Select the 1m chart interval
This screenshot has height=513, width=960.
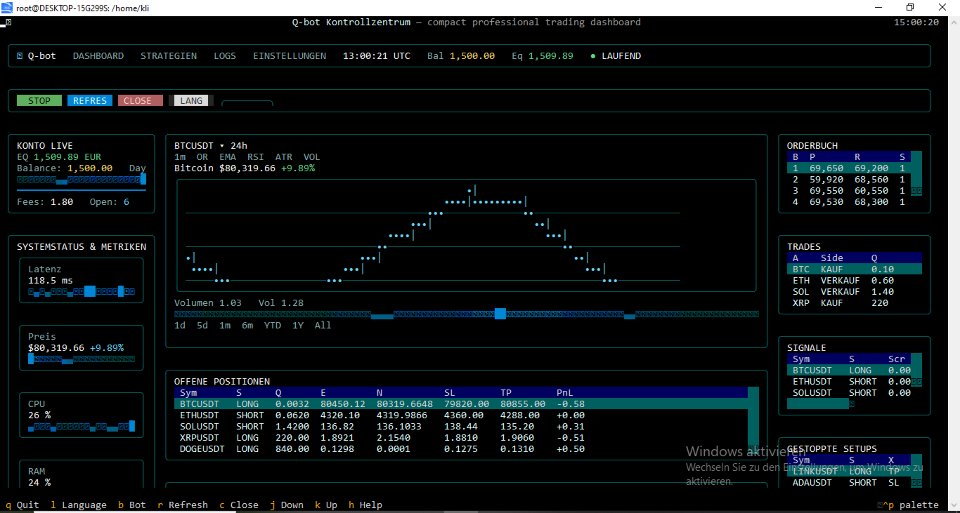coord(180,157)
